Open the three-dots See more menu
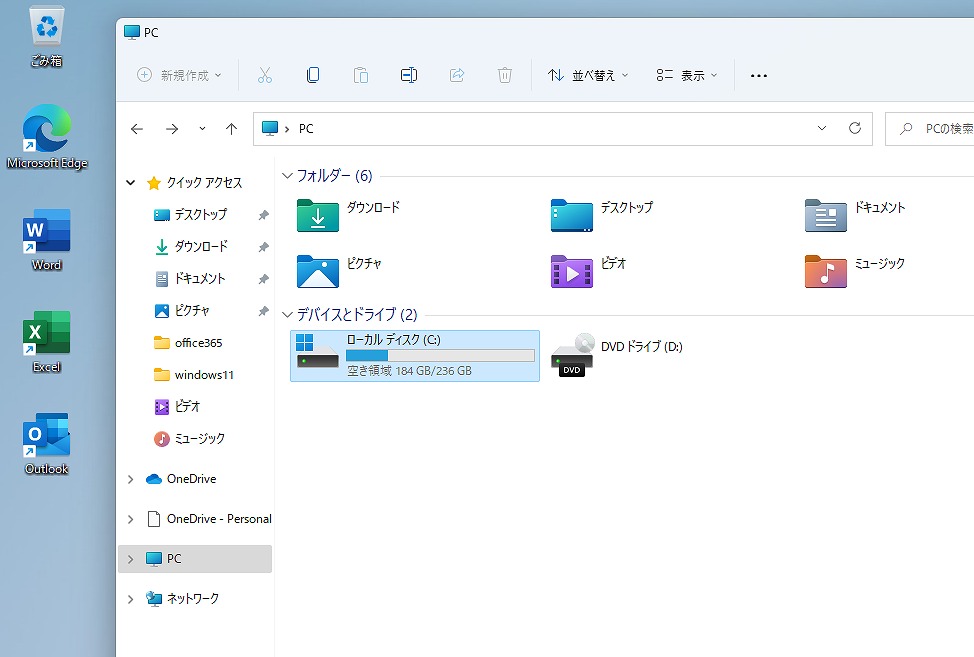974x657 pixels. coord(758,76)
